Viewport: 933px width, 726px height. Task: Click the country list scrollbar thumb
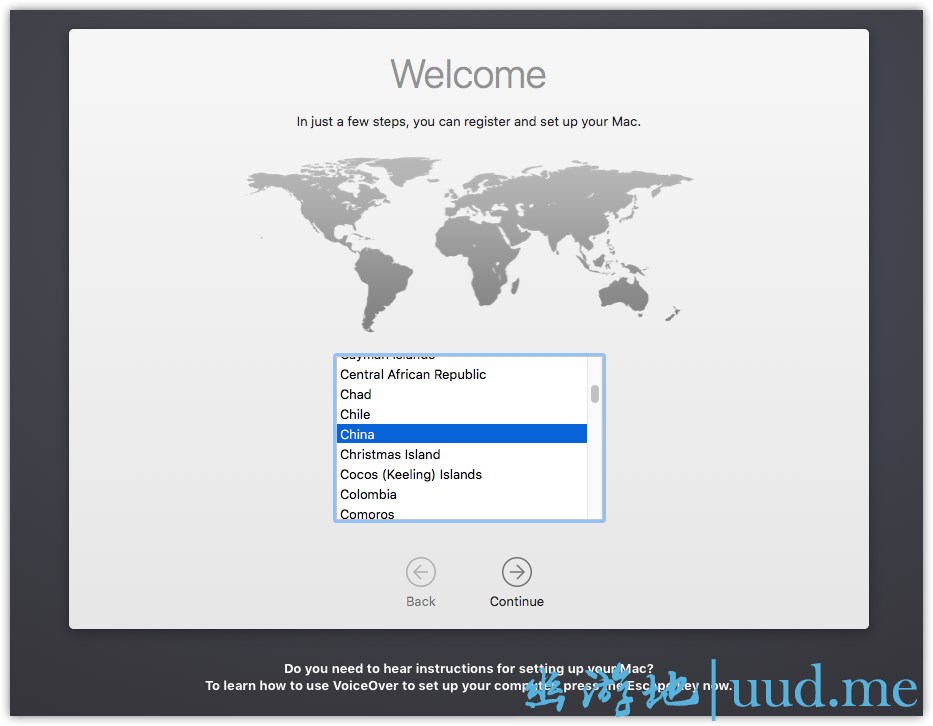tap(595, 393)
